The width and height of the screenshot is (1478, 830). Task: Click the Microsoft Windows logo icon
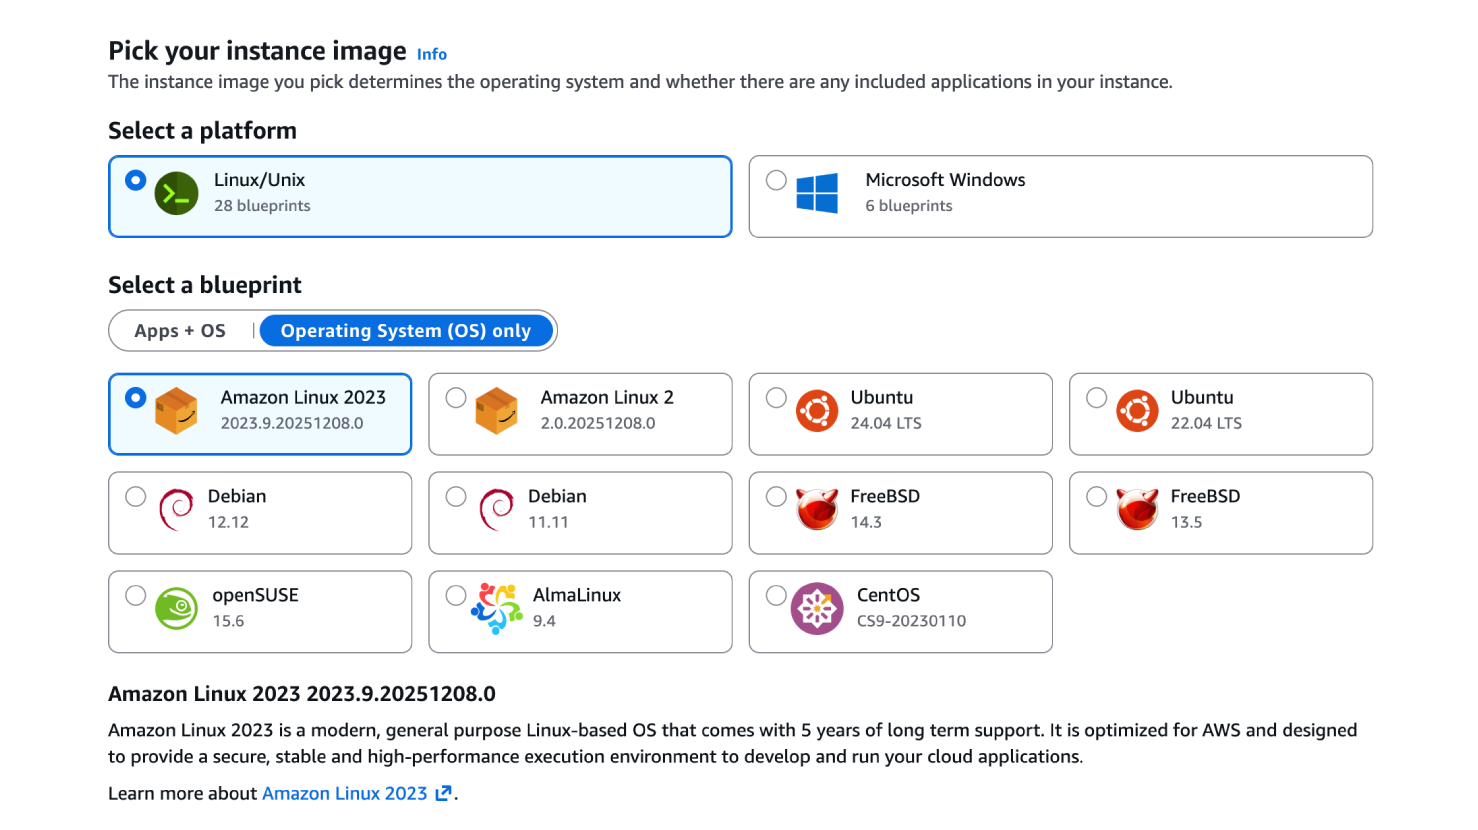click(x=817, y=193)
